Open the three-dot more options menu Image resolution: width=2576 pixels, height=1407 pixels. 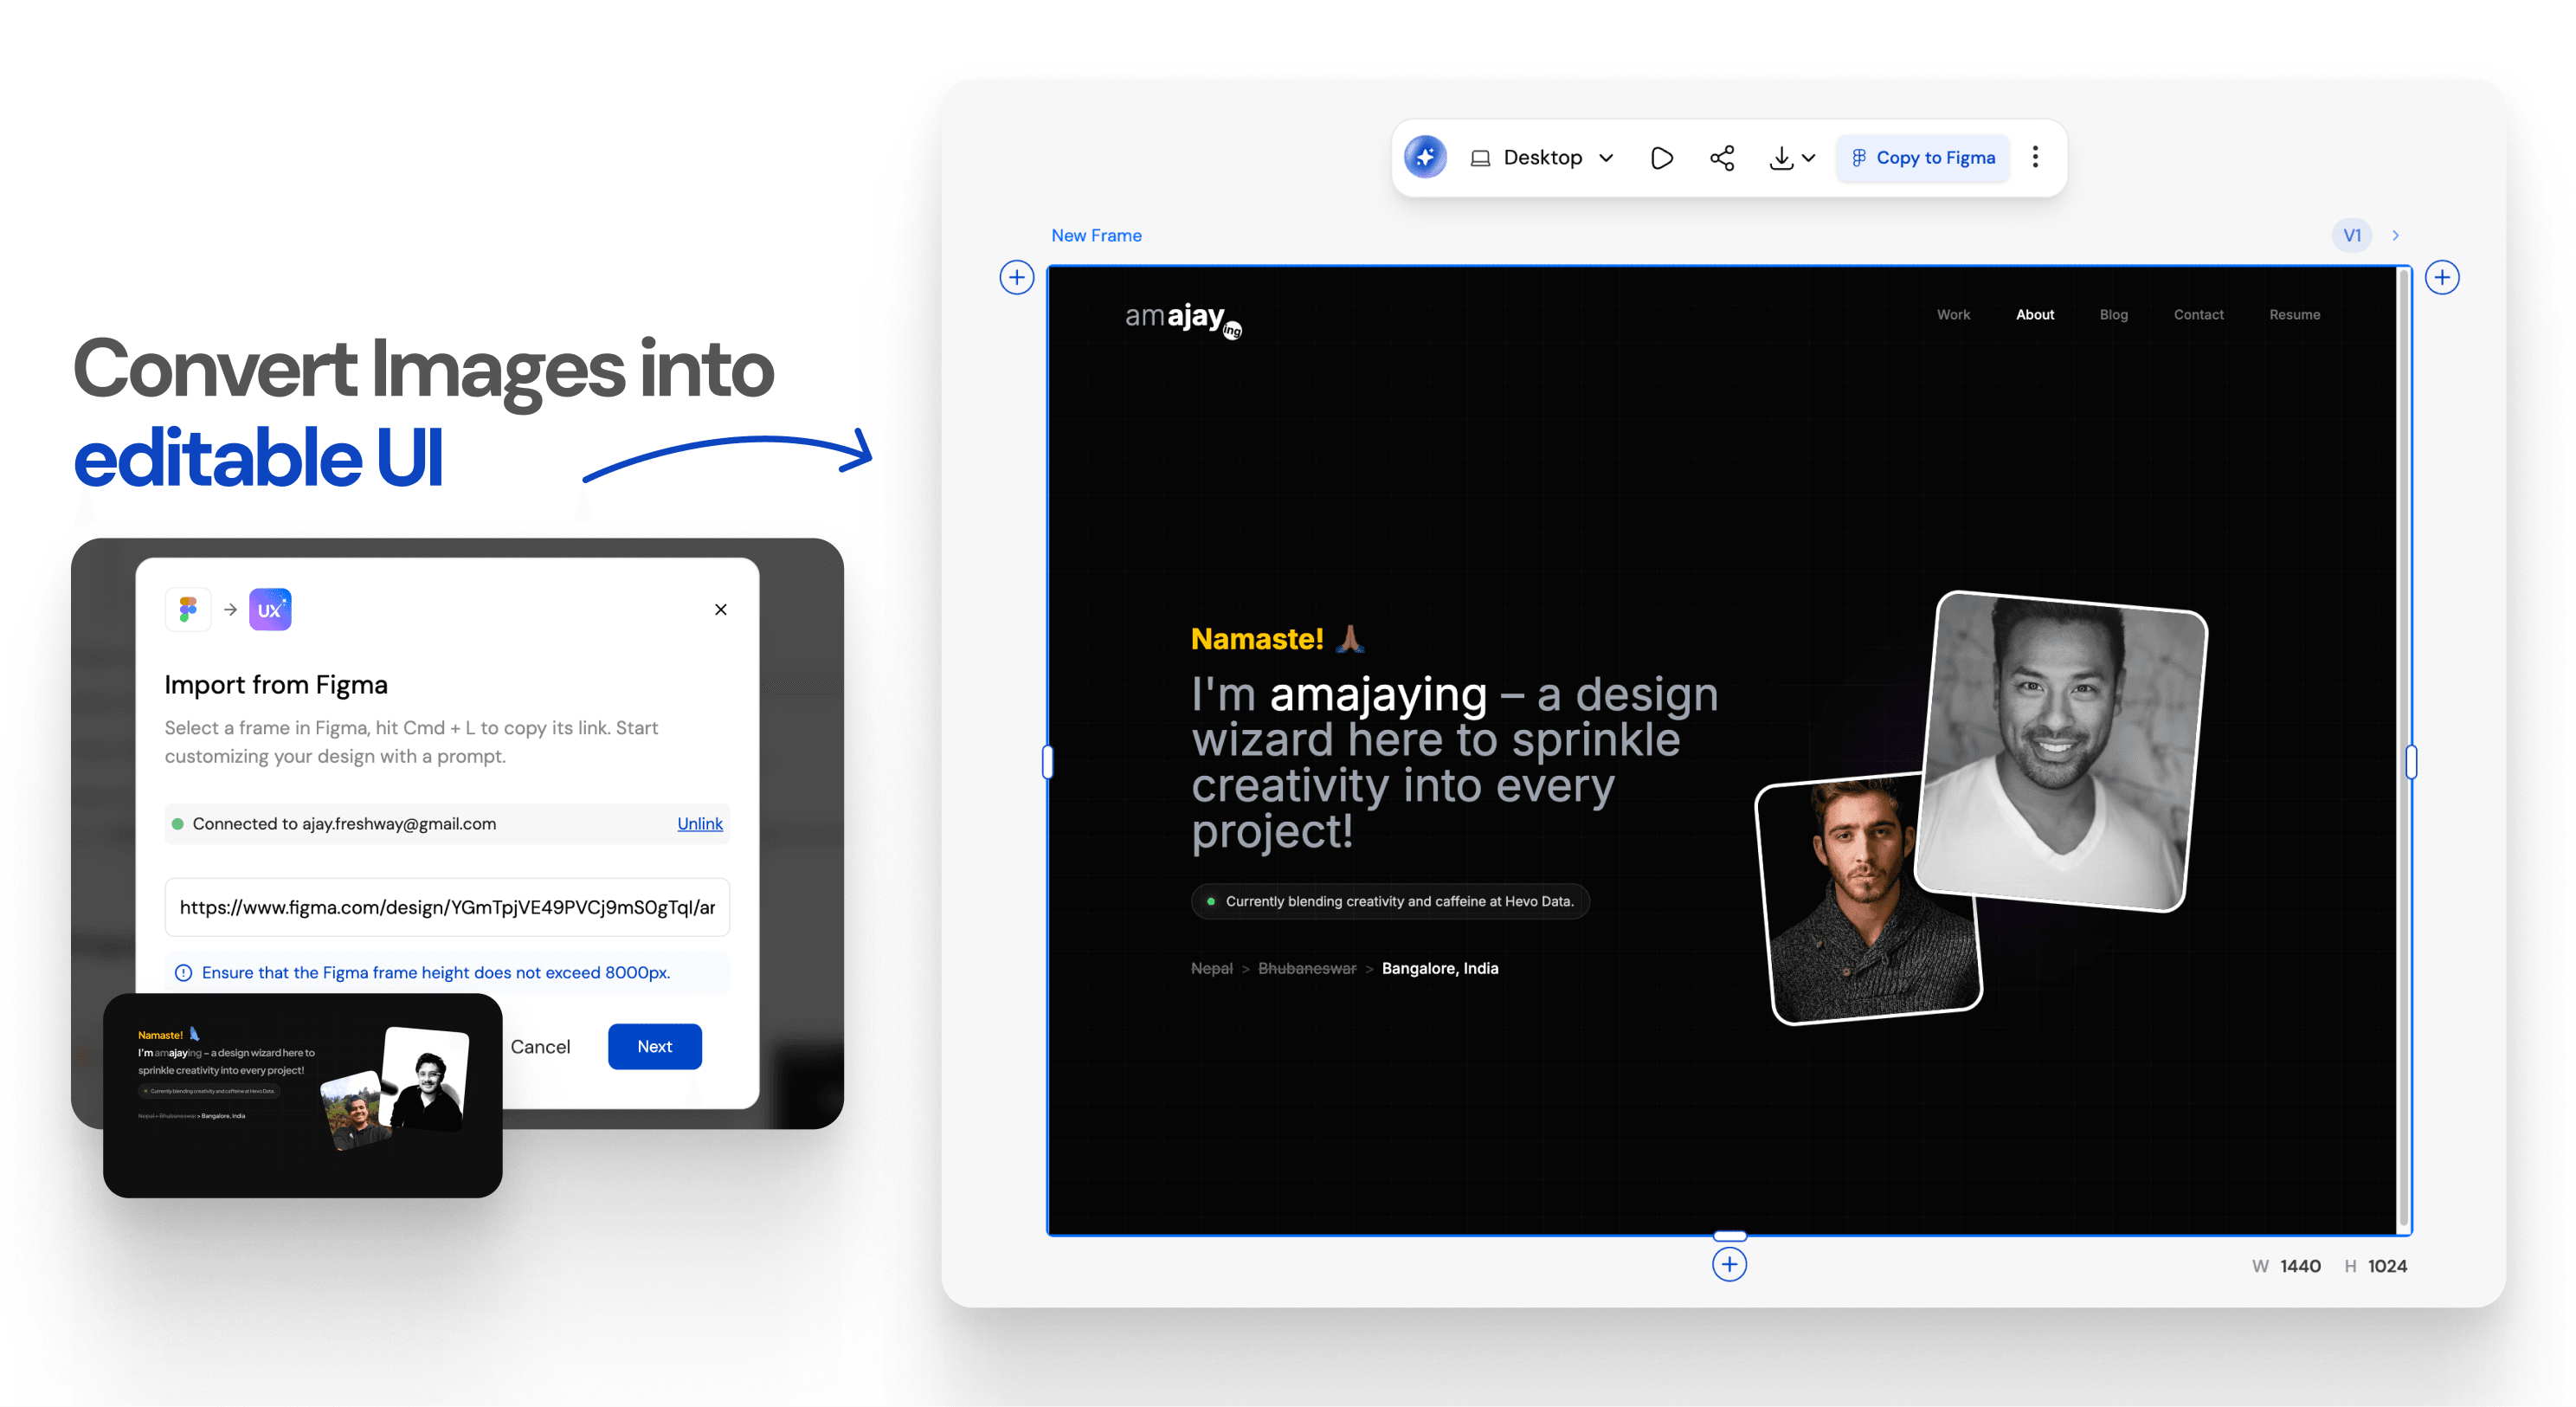2035,157
